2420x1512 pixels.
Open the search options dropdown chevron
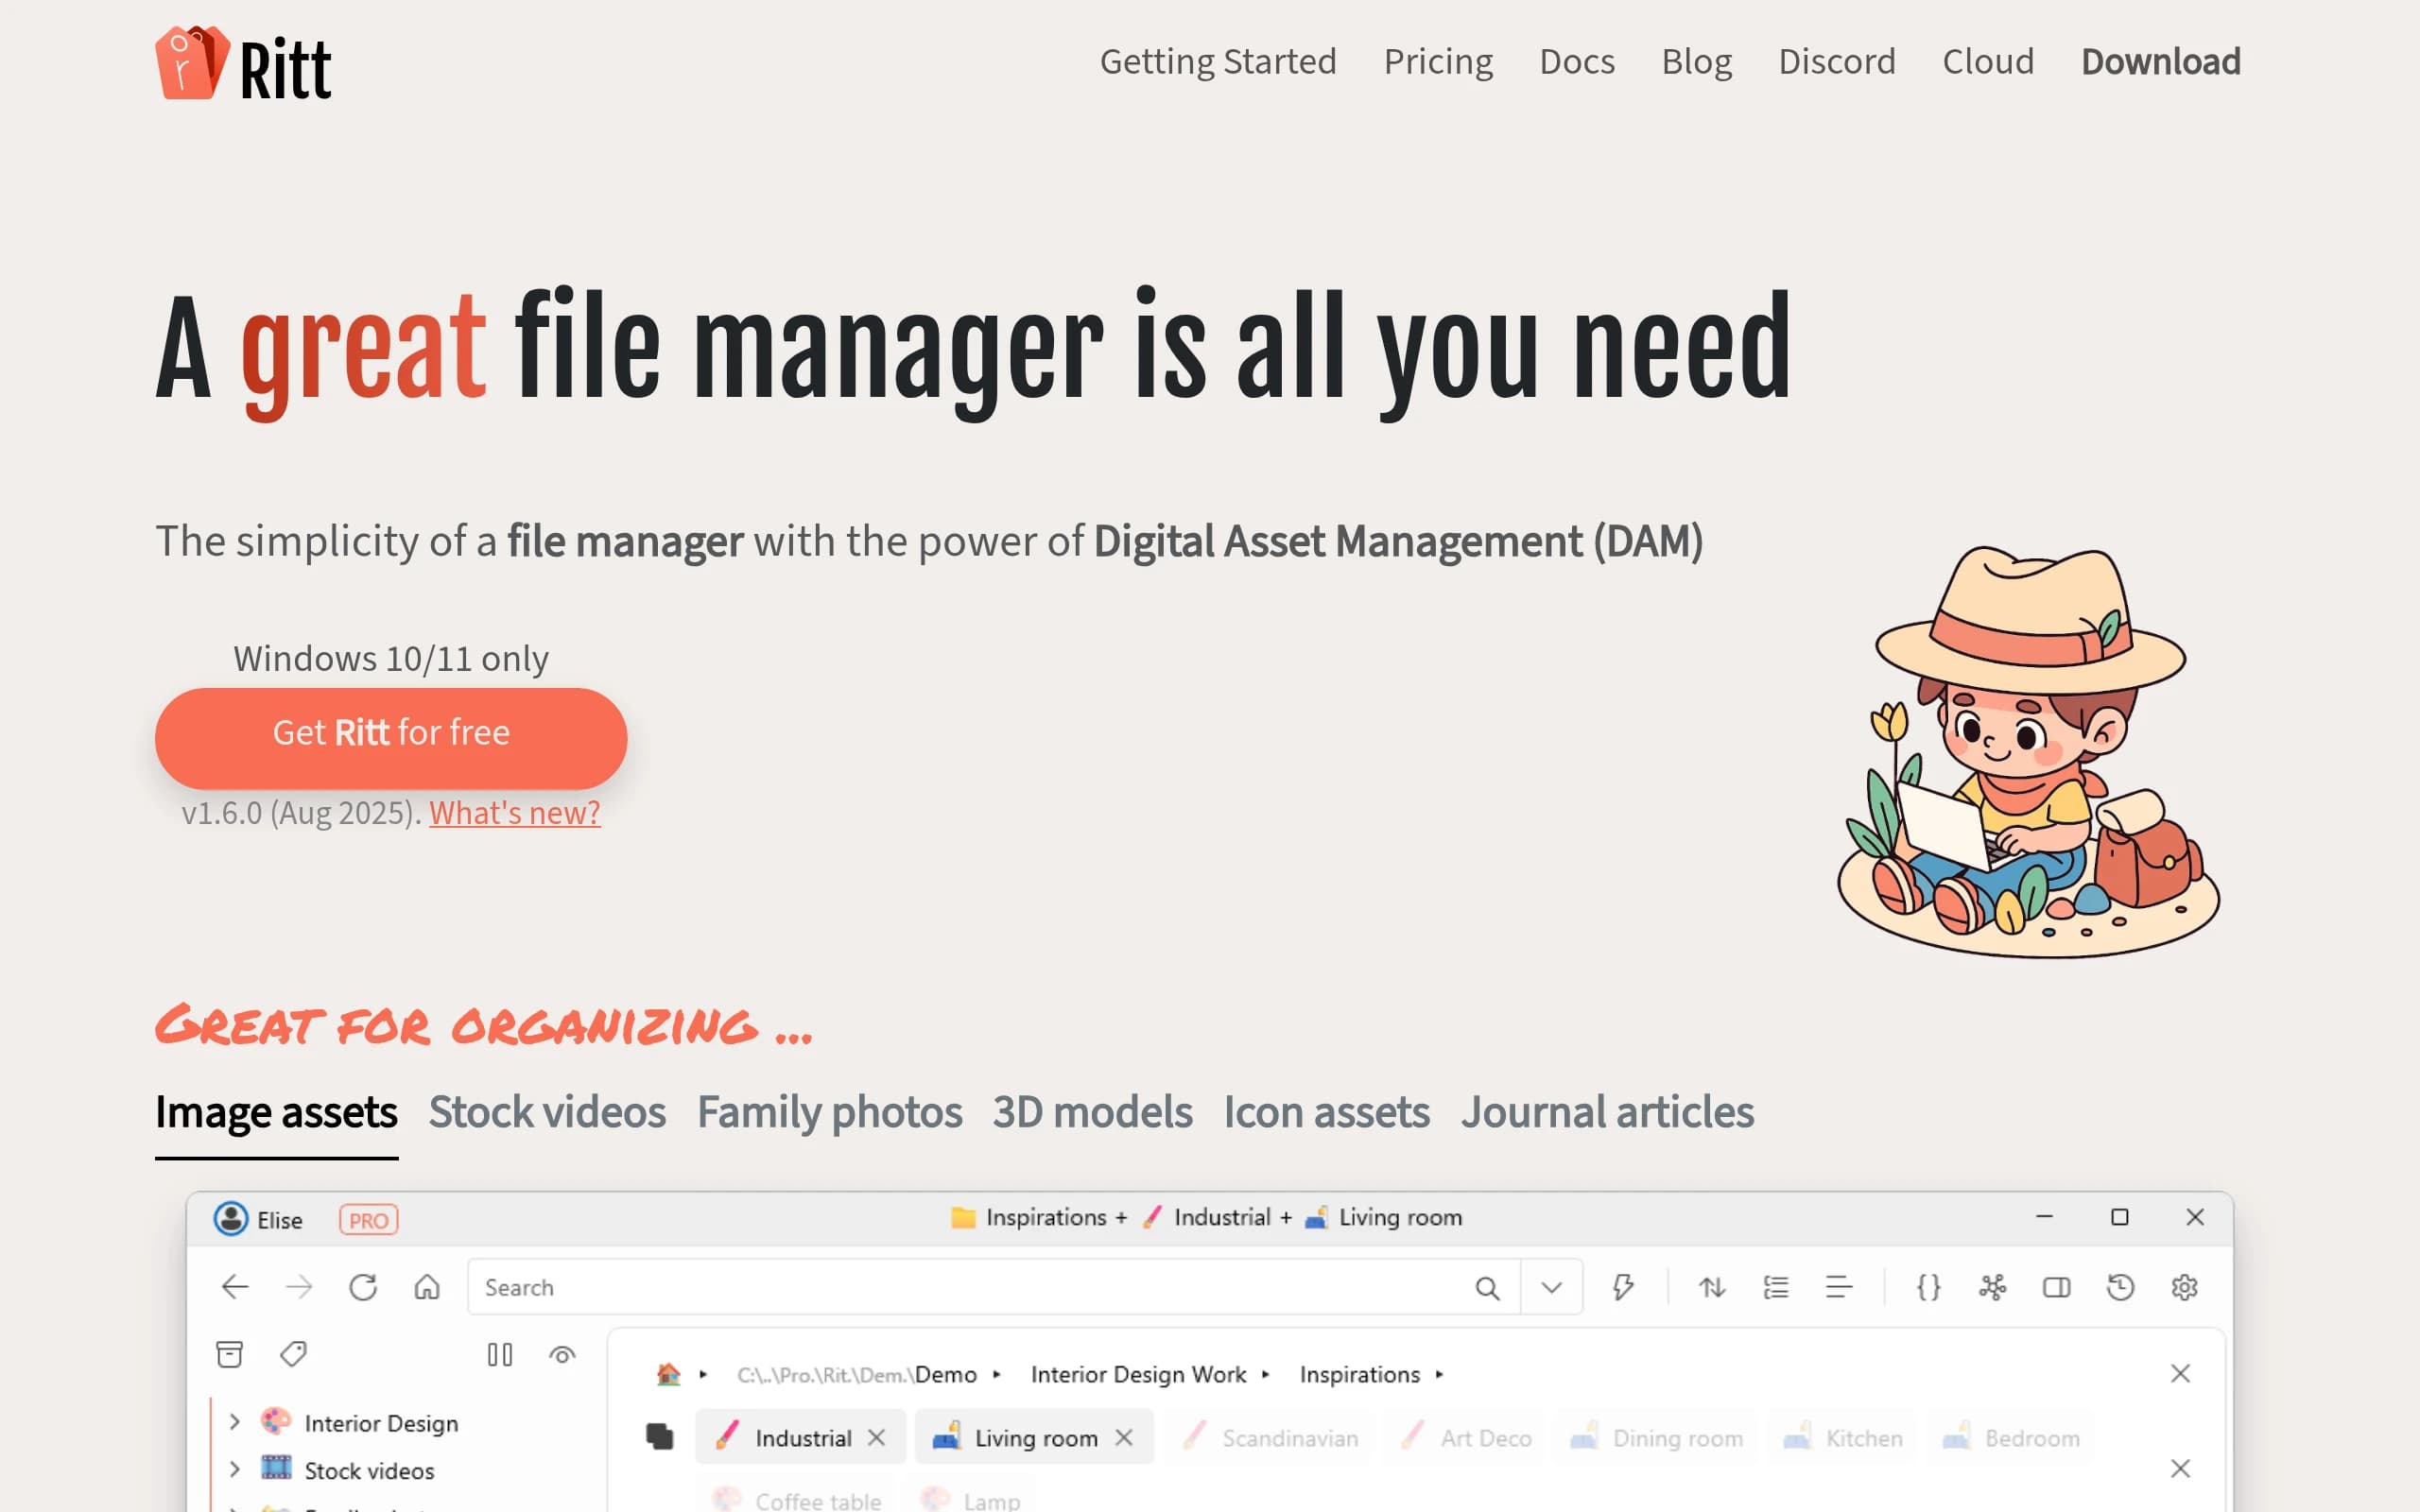[1551, 1287]
